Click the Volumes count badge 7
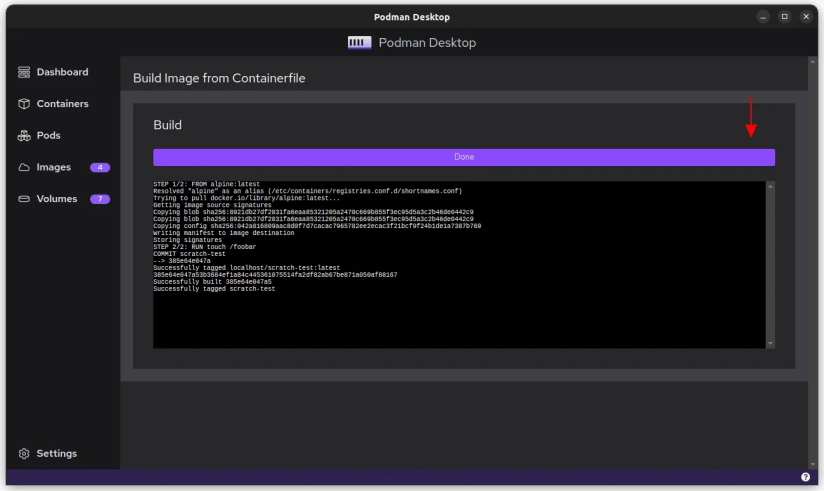This screenshot has width=824, height=491. coord(100,199)
